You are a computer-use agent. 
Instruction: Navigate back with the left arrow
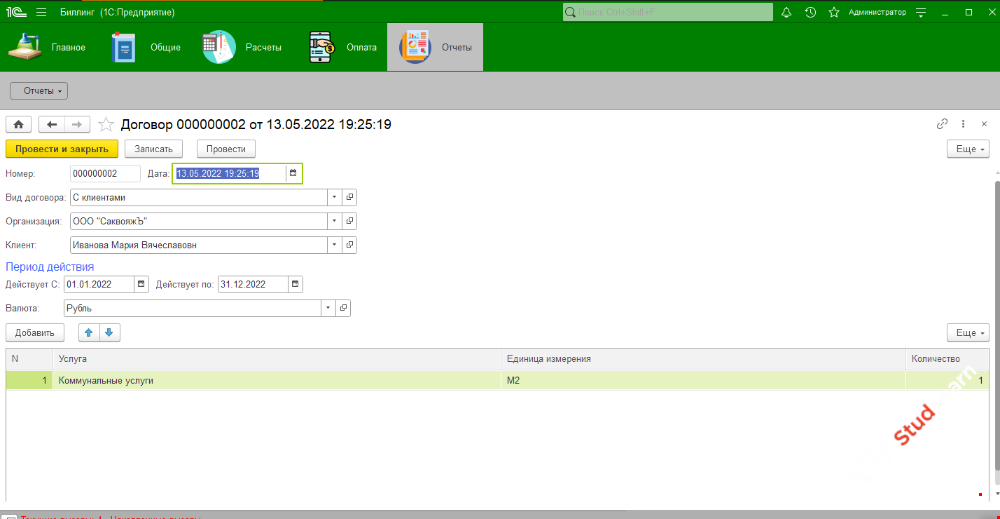51,125
